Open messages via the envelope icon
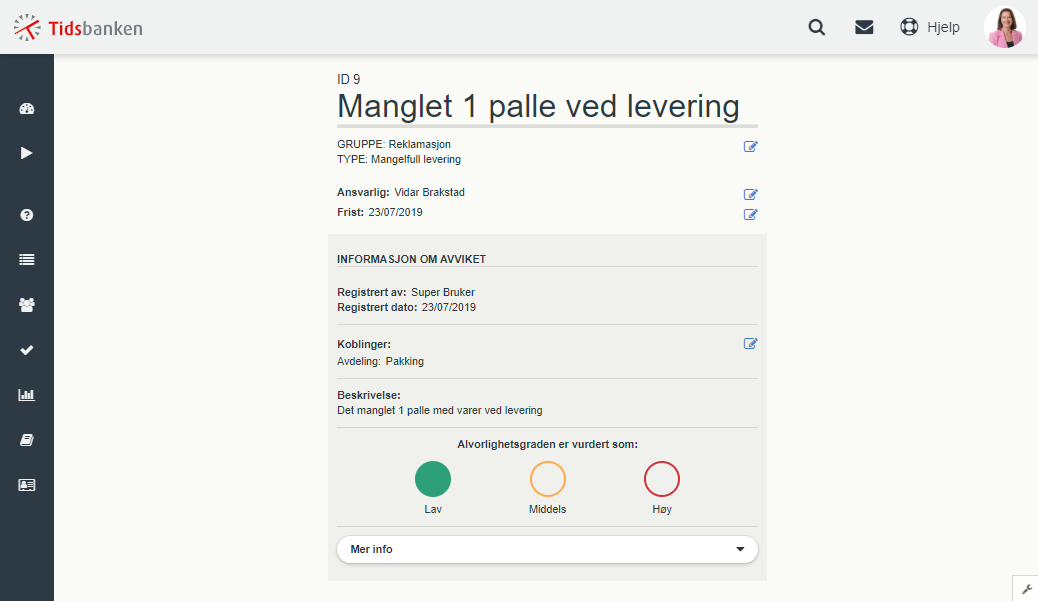The height and width of the screenshot is (601, 1038). click(864, 27)
